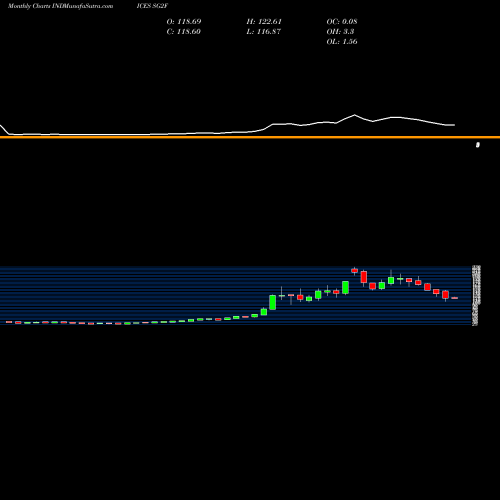Click the 'ICES SG2F' symbol label
This screenshot has width=500, height=500.
point(152,6)
